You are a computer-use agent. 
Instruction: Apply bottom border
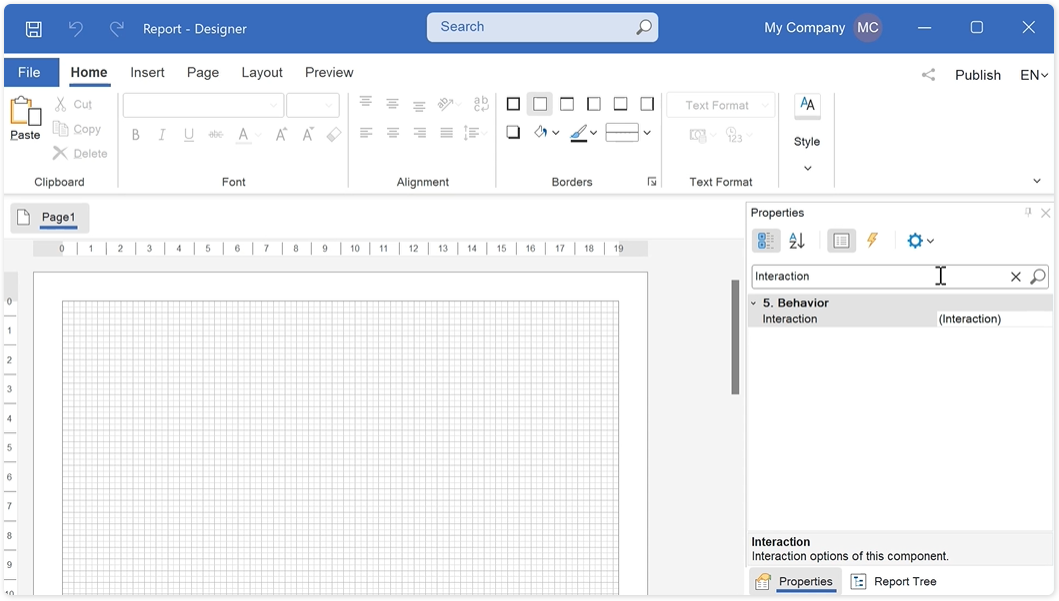[x=620, y=104]
